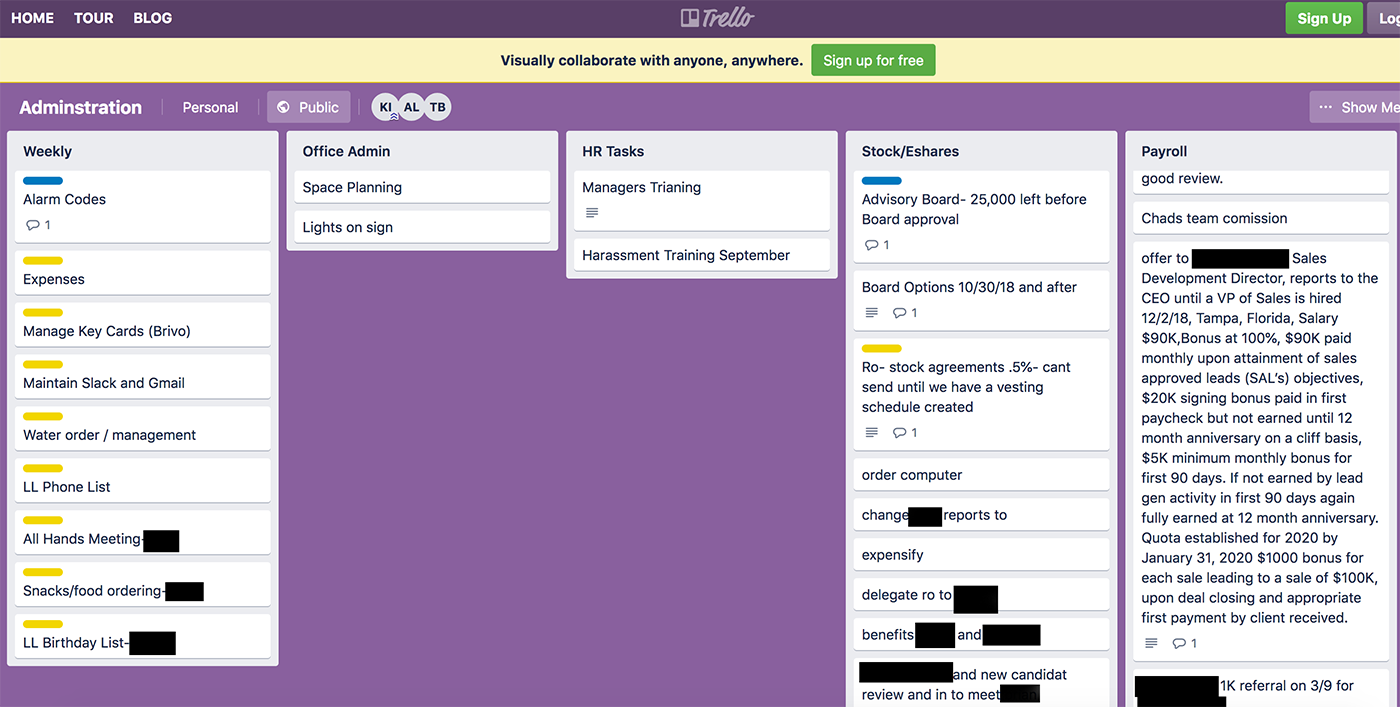The width and height of the screenshot is (1400, 707).
Task: Click comment icon on Advisory Board card
Action: (871, 245)
